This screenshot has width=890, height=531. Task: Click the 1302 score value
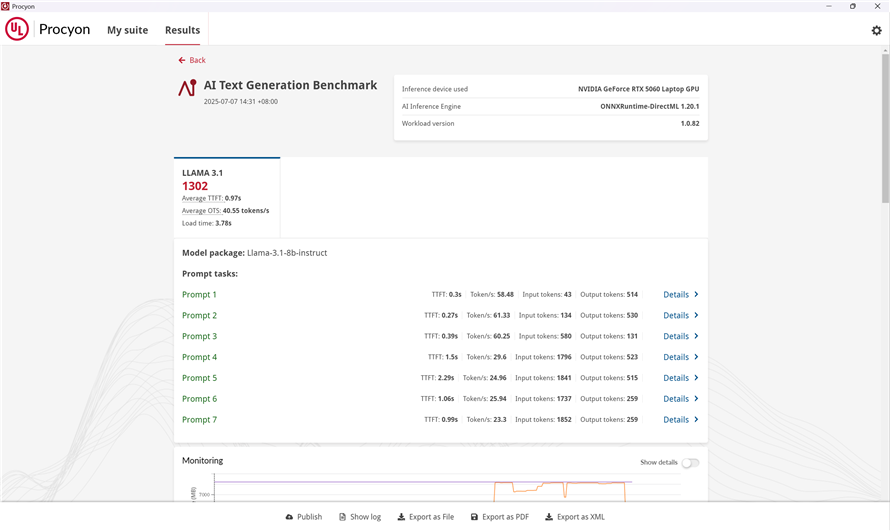195,186
